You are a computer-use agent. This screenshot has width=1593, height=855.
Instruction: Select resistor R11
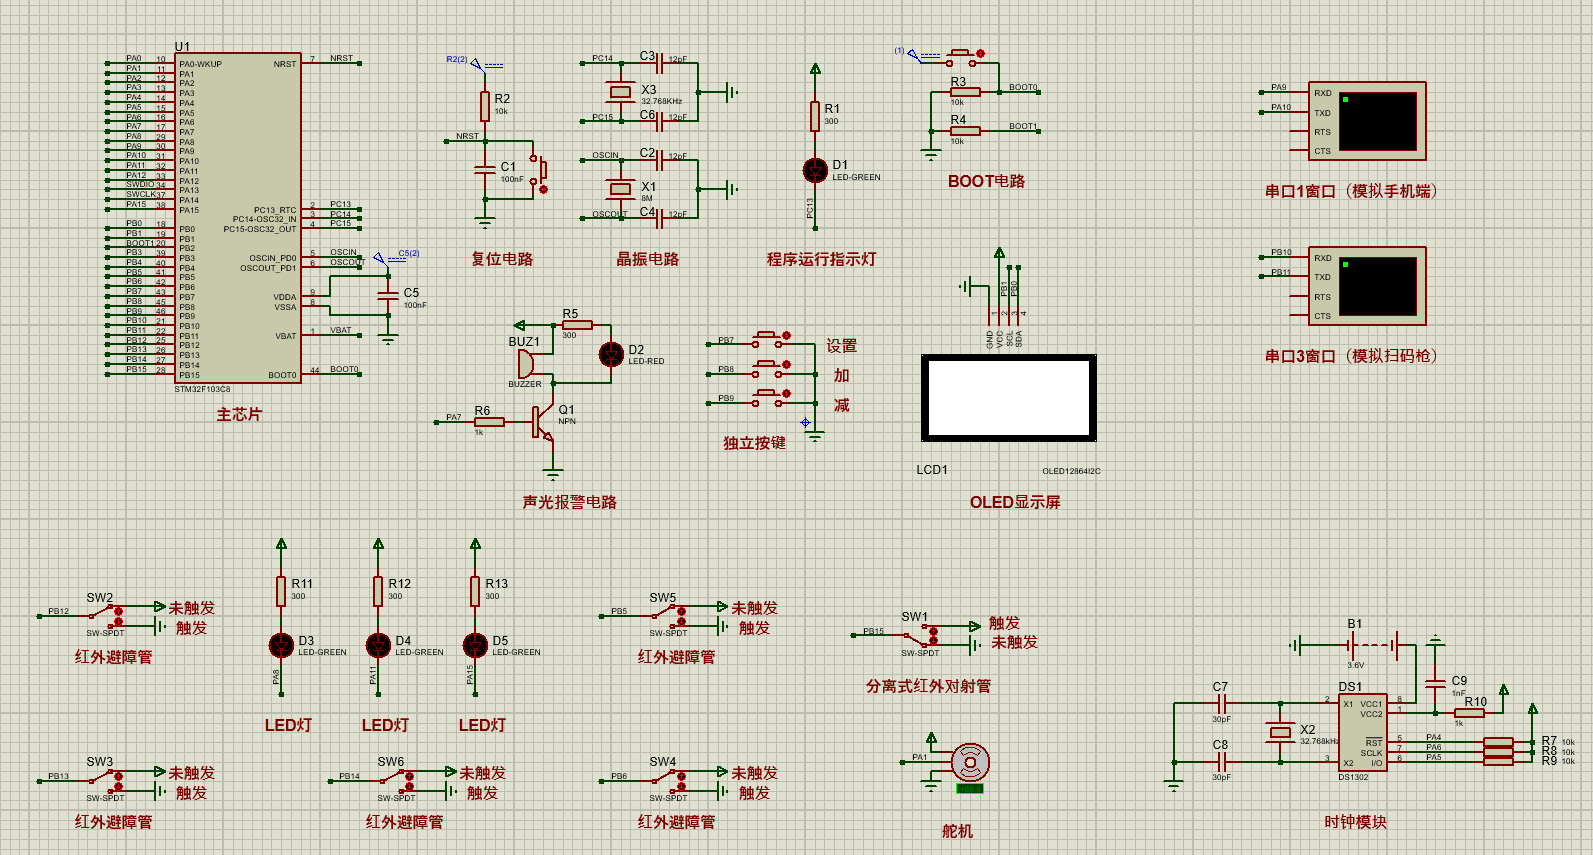[x=282, y=591]
